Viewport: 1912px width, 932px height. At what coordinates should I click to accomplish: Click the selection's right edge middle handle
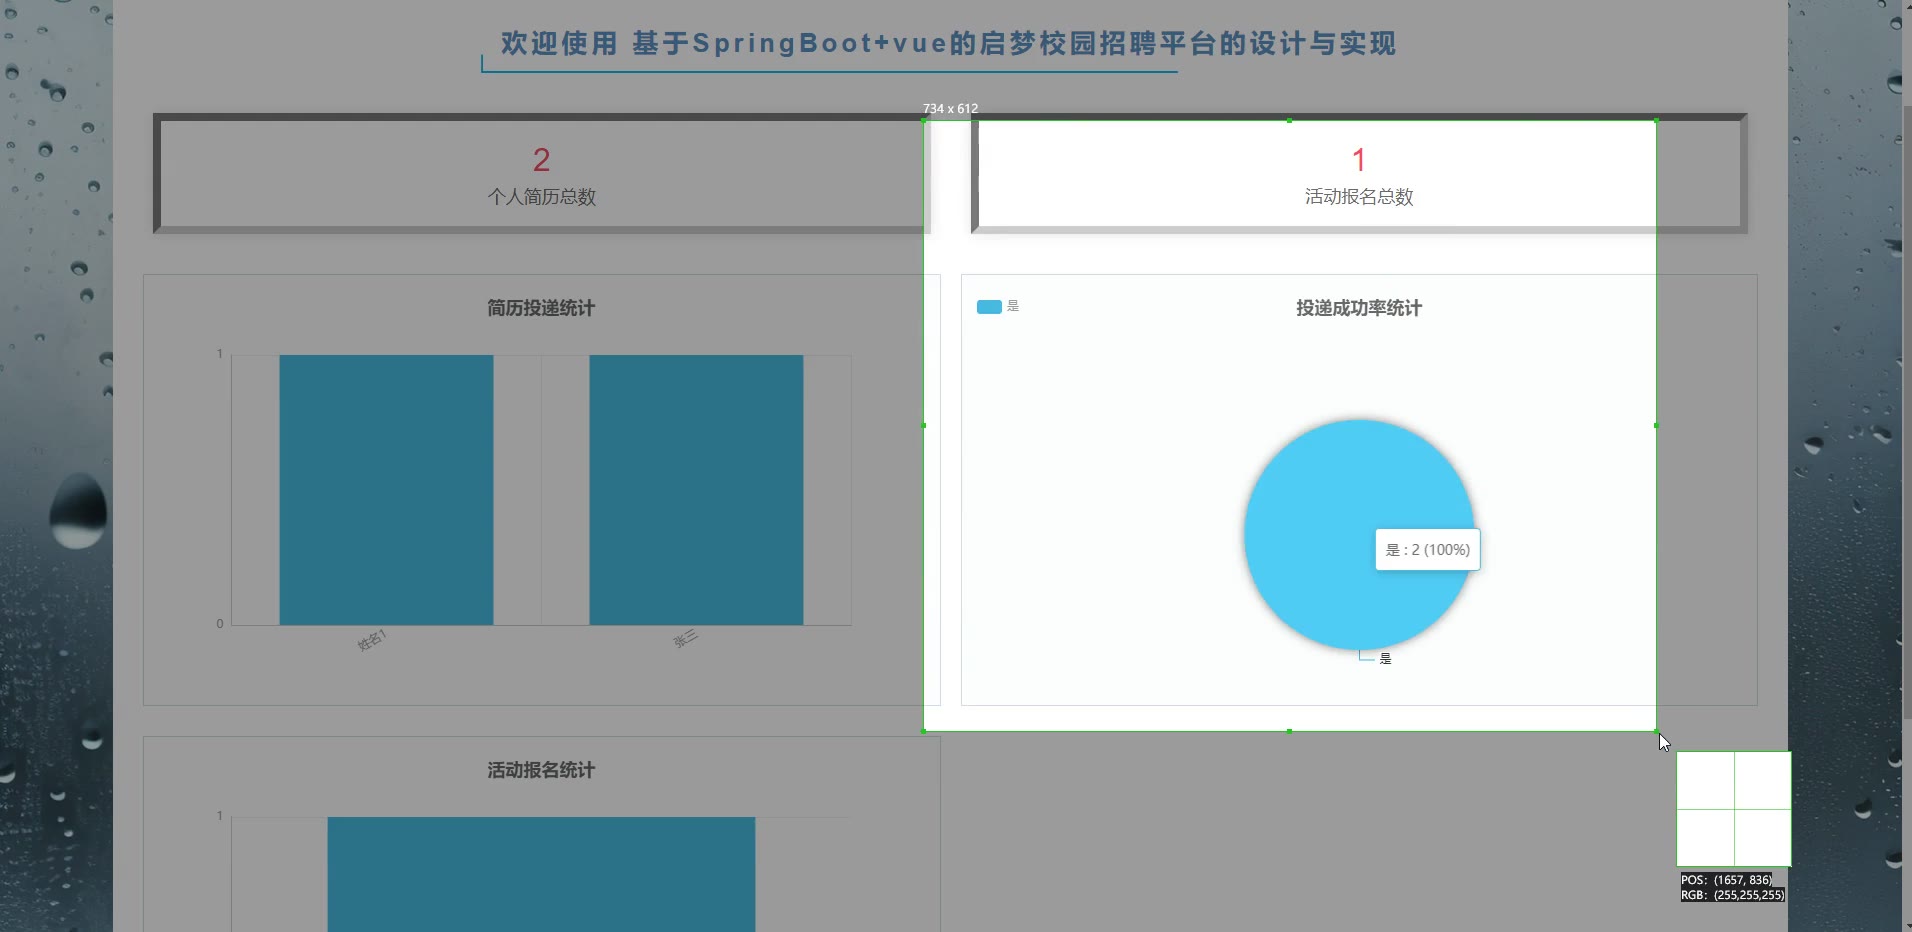[1656, 426]
